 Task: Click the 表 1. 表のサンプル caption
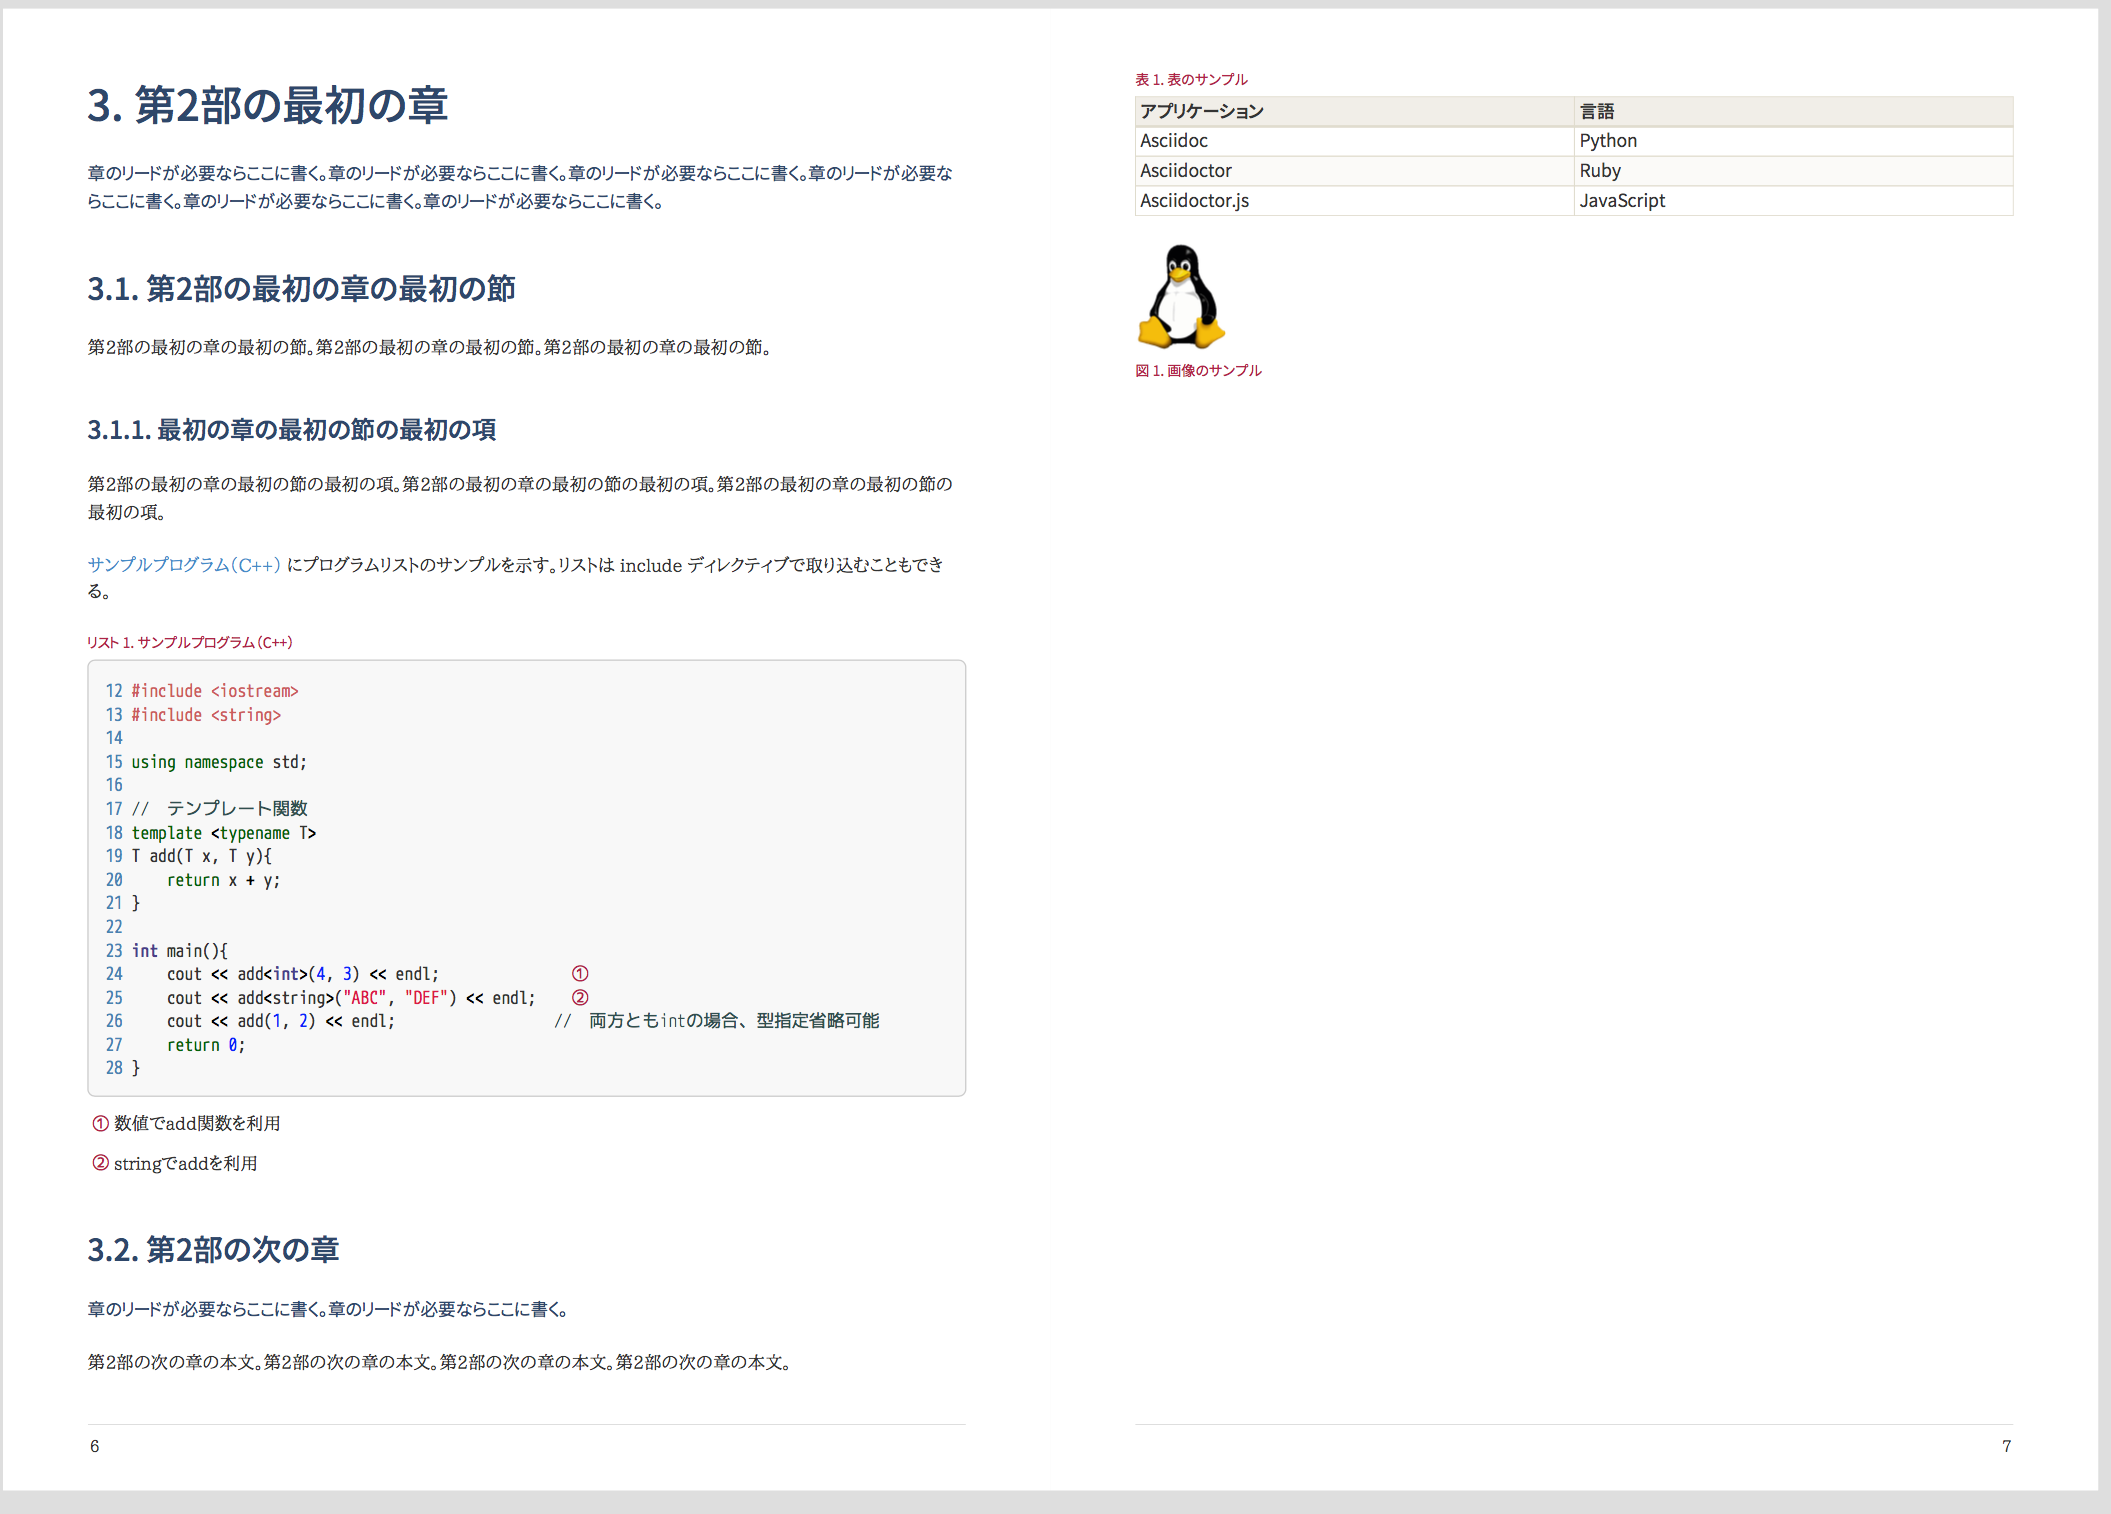(x=1192, y=78)
